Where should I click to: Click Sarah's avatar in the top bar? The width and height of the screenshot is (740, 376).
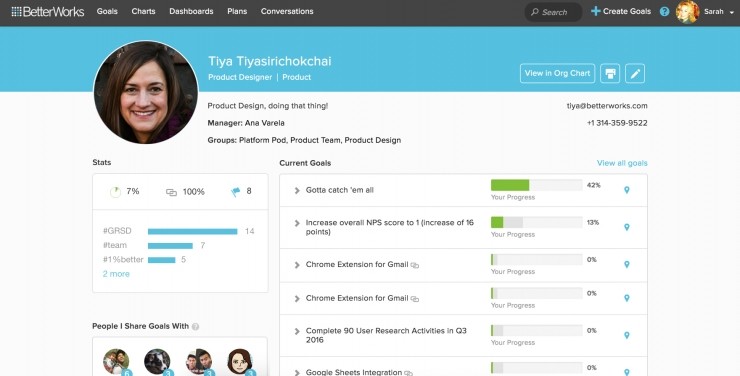tap(687, 12)
